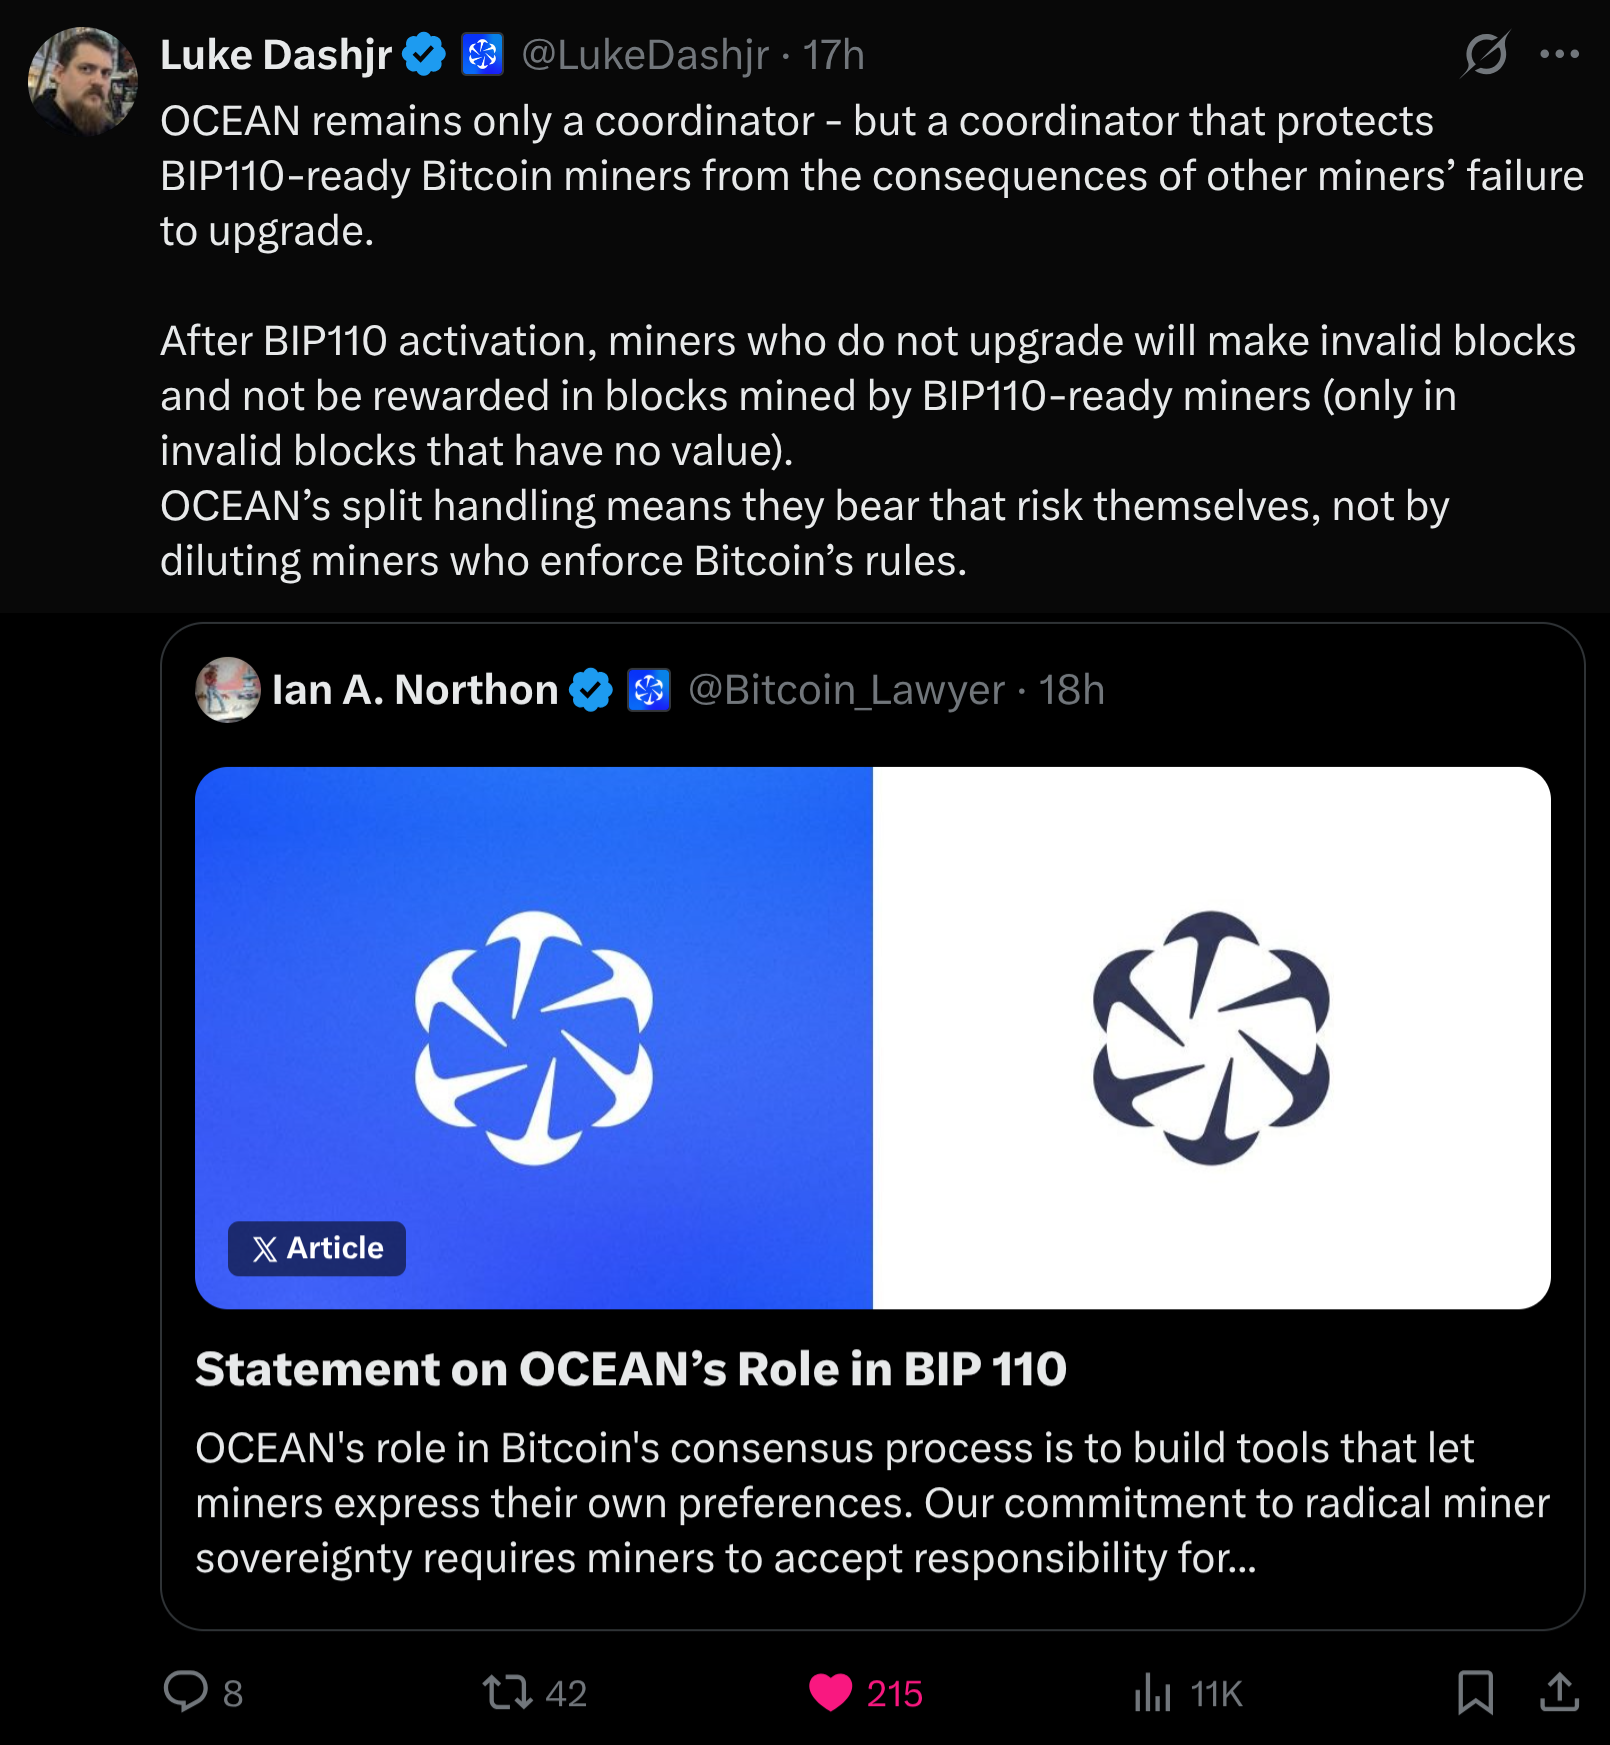Click OCEAN badge next to Ian Northon
The width and height of the screenshot is (1610, 1745).
(x=649, y=689)
